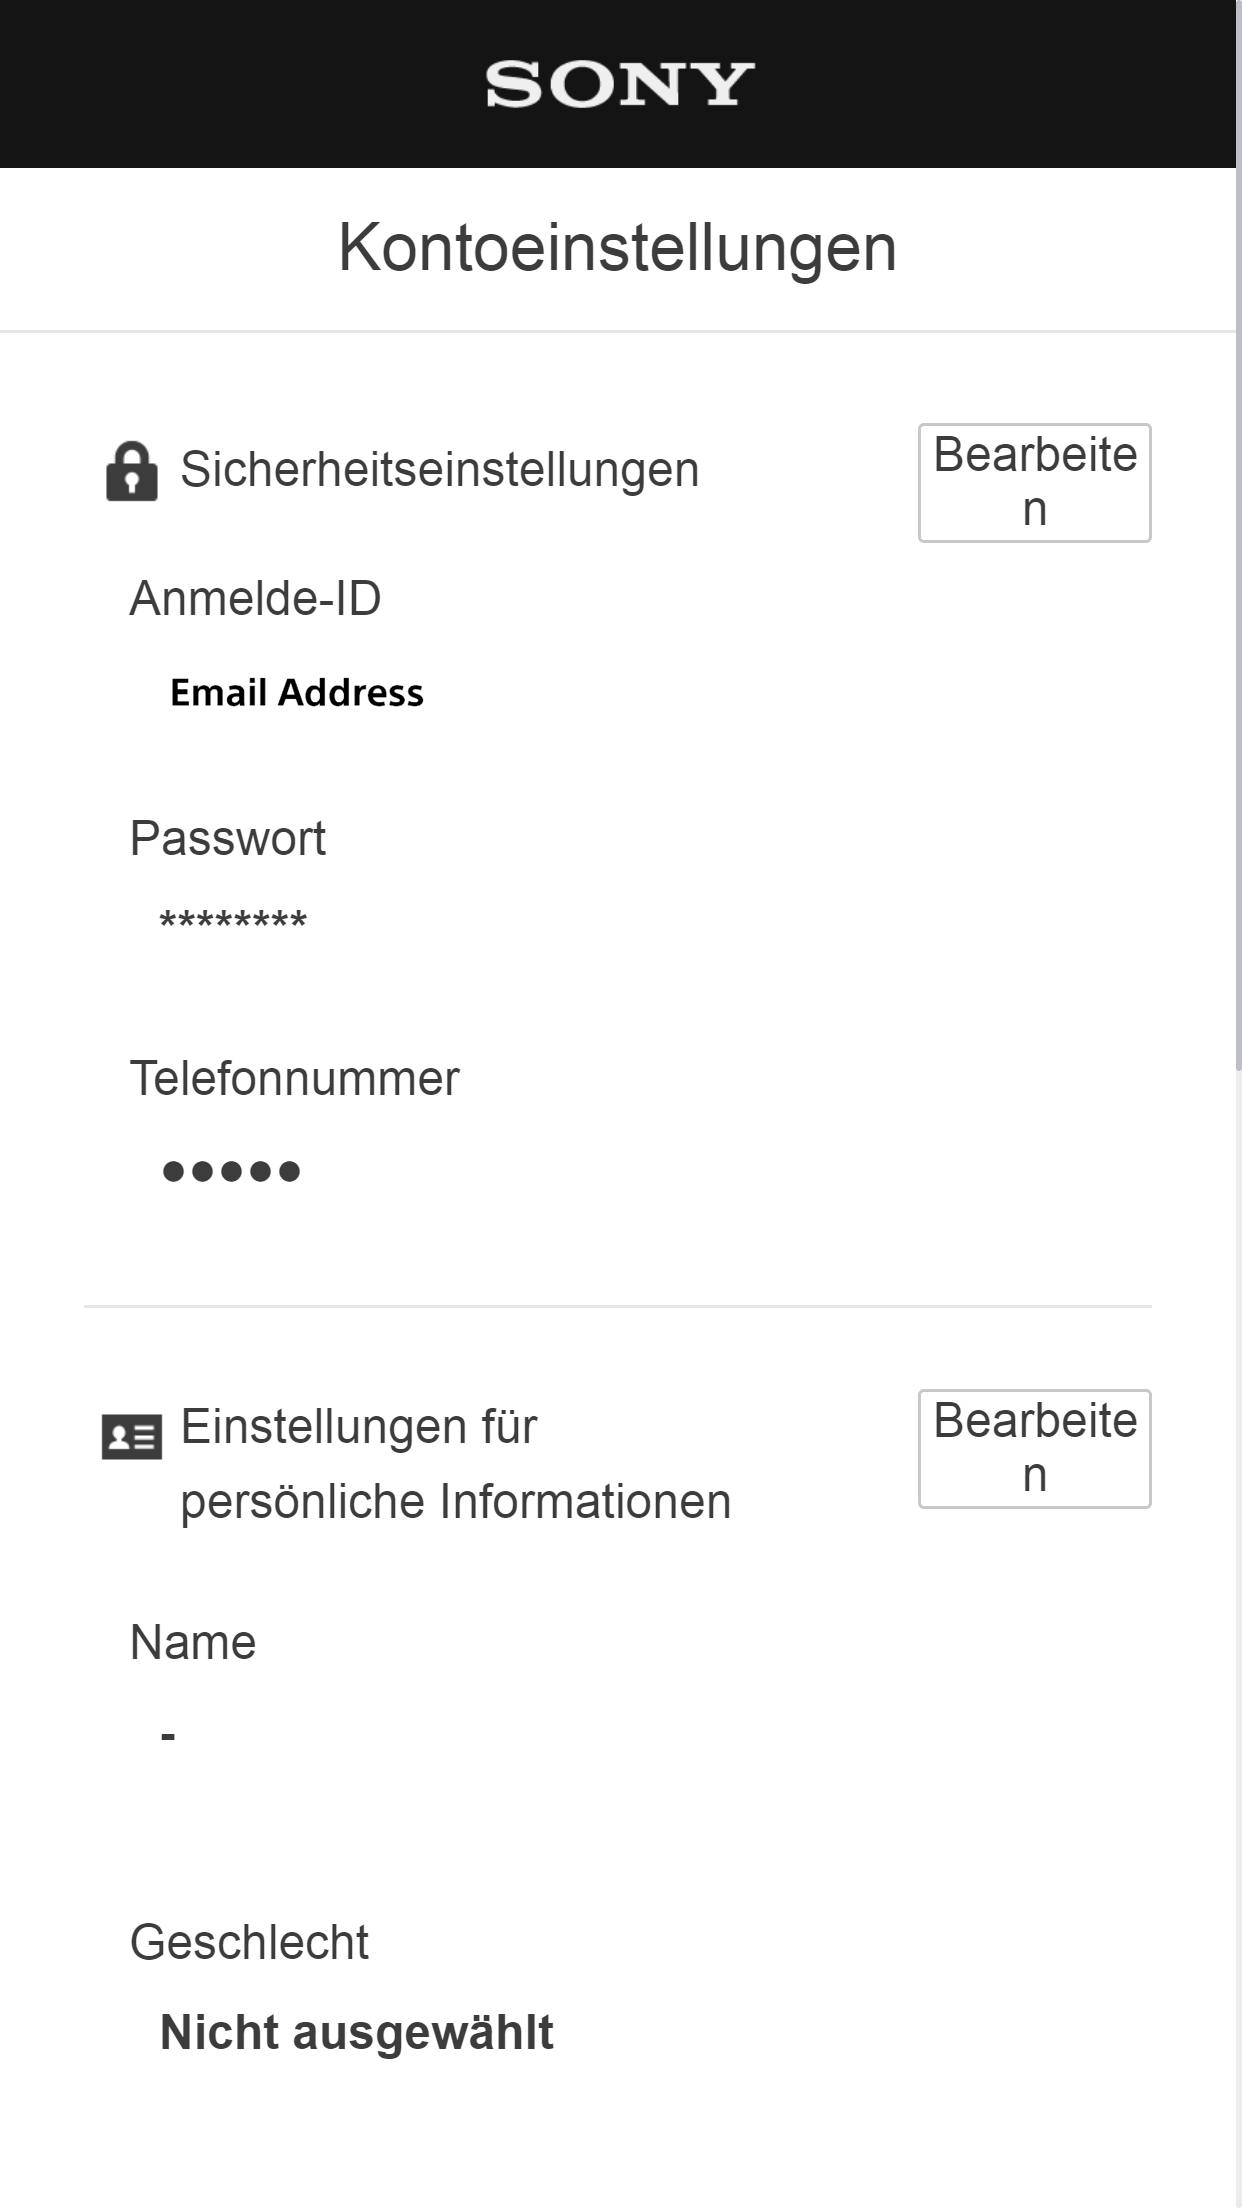Select the Nicht ausgewählt gender value
Screen dimensions: 1242x2208
pos(356,2033)
